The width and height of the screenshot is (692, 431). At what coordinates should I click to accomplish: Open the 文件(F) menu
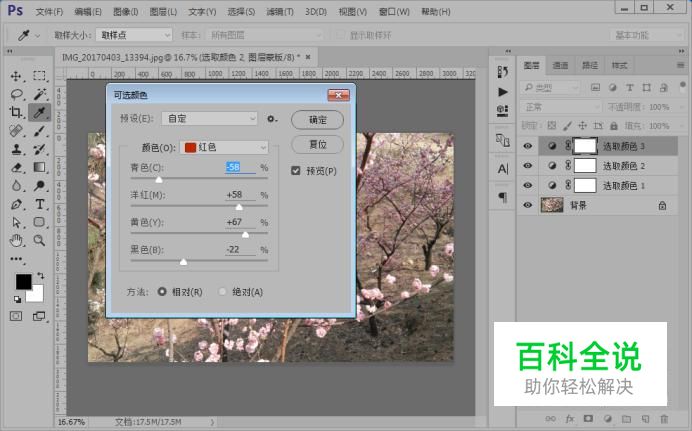(49, 12)
